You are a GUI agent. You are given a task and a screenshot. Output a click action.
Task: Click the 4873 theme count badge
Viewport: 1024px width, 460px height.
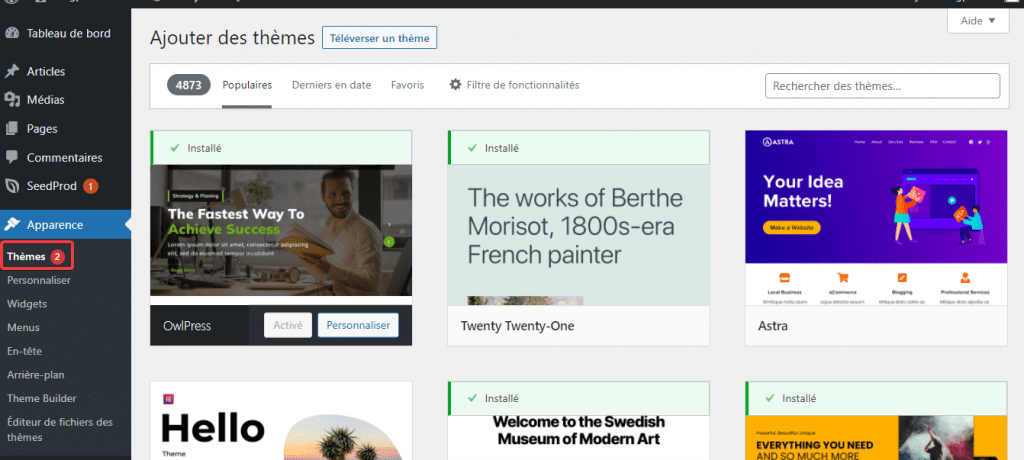[189, 85]
